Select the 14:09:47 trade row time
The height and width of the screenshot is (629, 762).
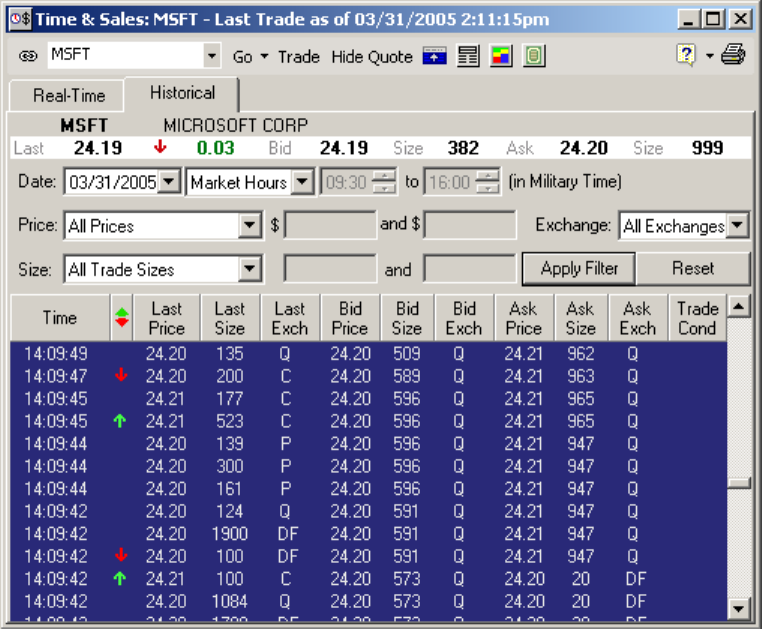click(55, 376)
